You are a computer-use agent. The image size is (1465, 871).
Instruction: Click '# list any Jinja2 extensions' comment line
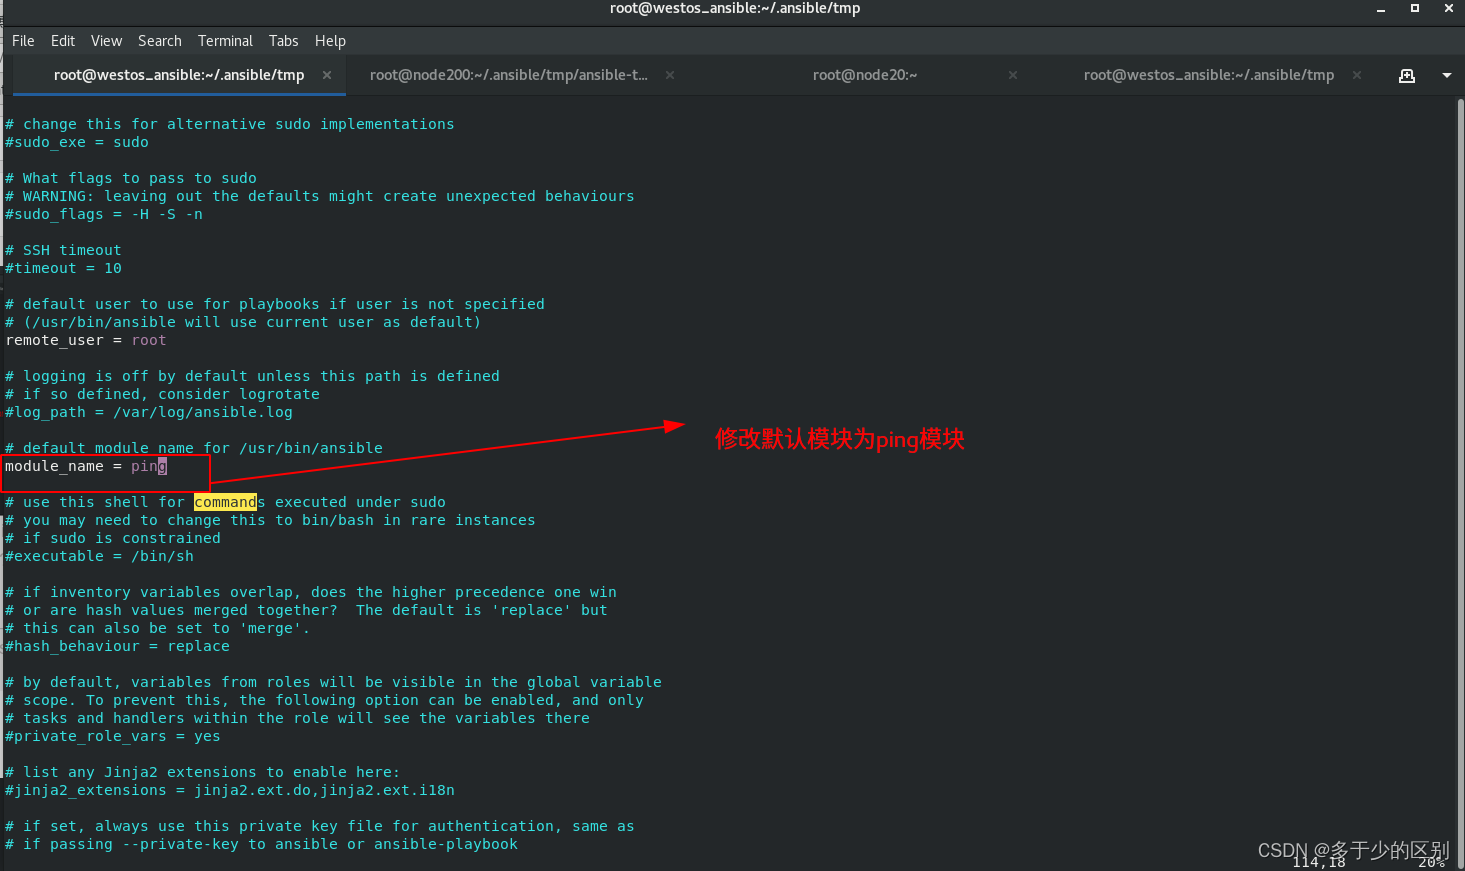coord(203,772)
